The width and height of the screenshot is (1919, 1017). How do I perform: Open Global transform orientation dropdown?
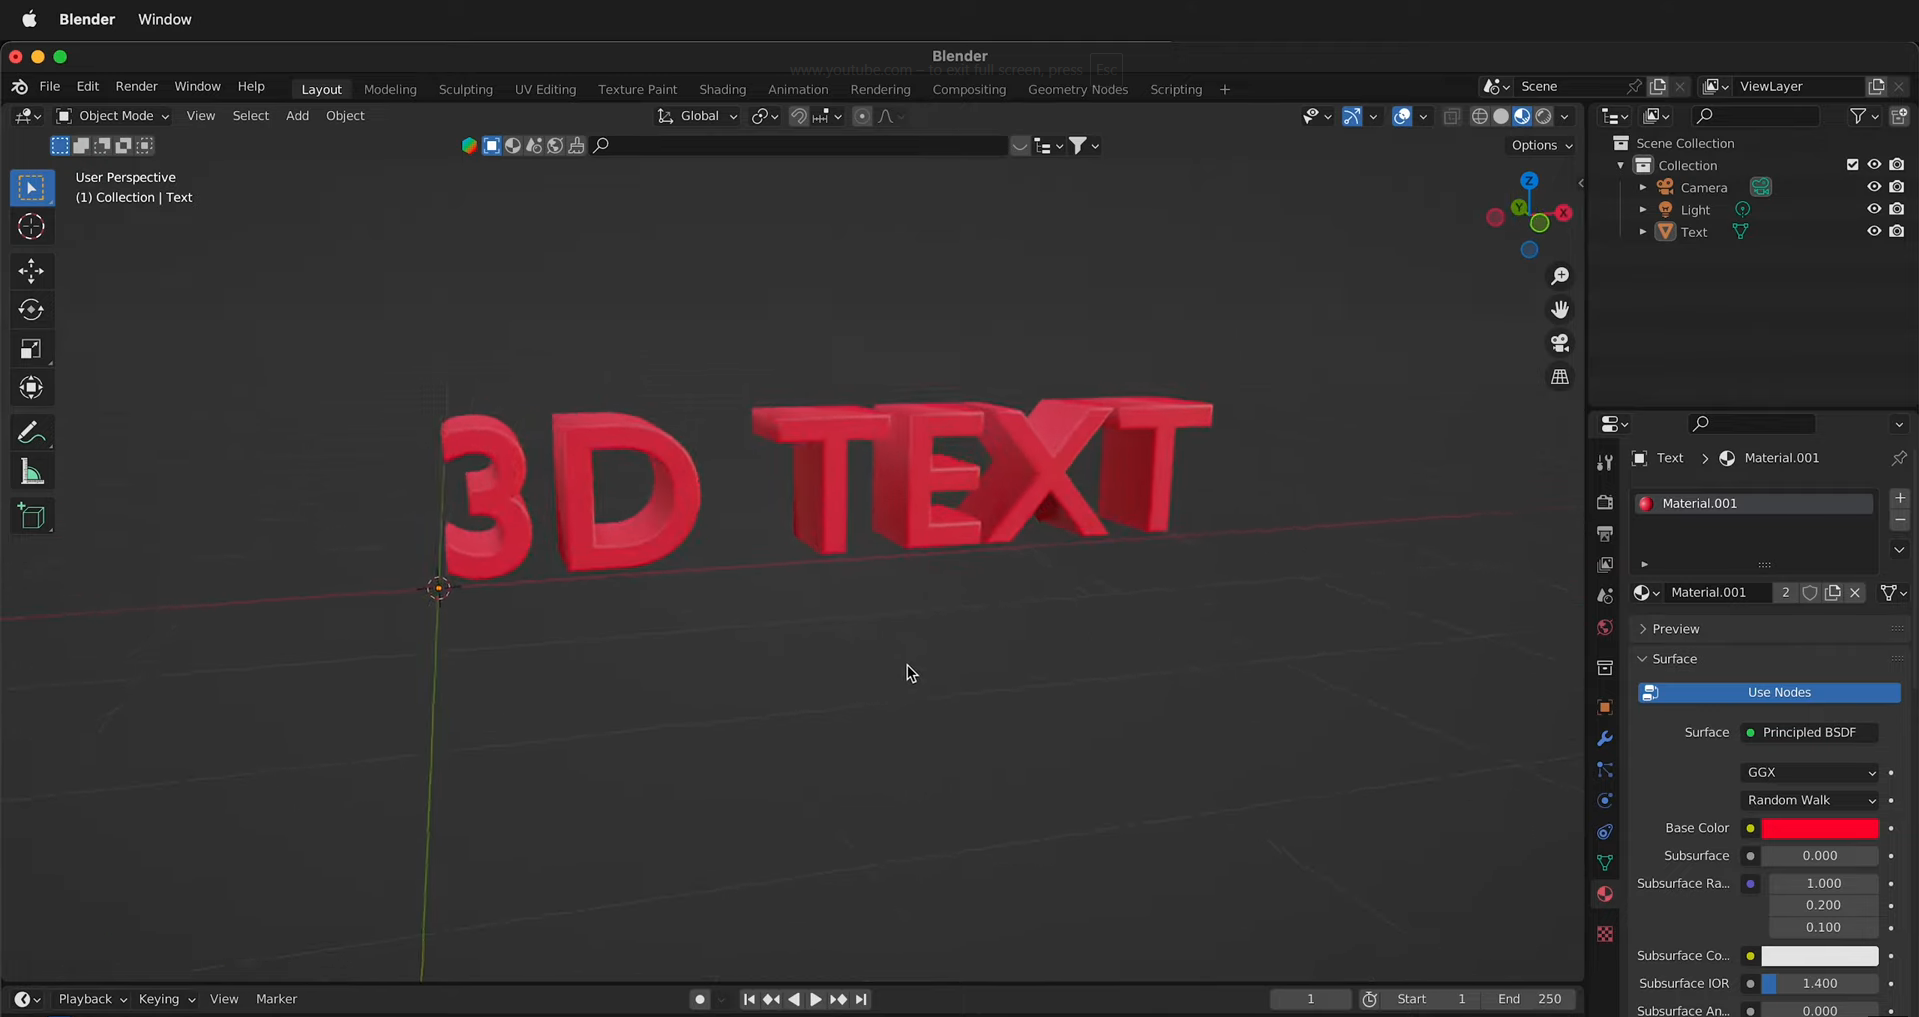(x=697, y=116)
